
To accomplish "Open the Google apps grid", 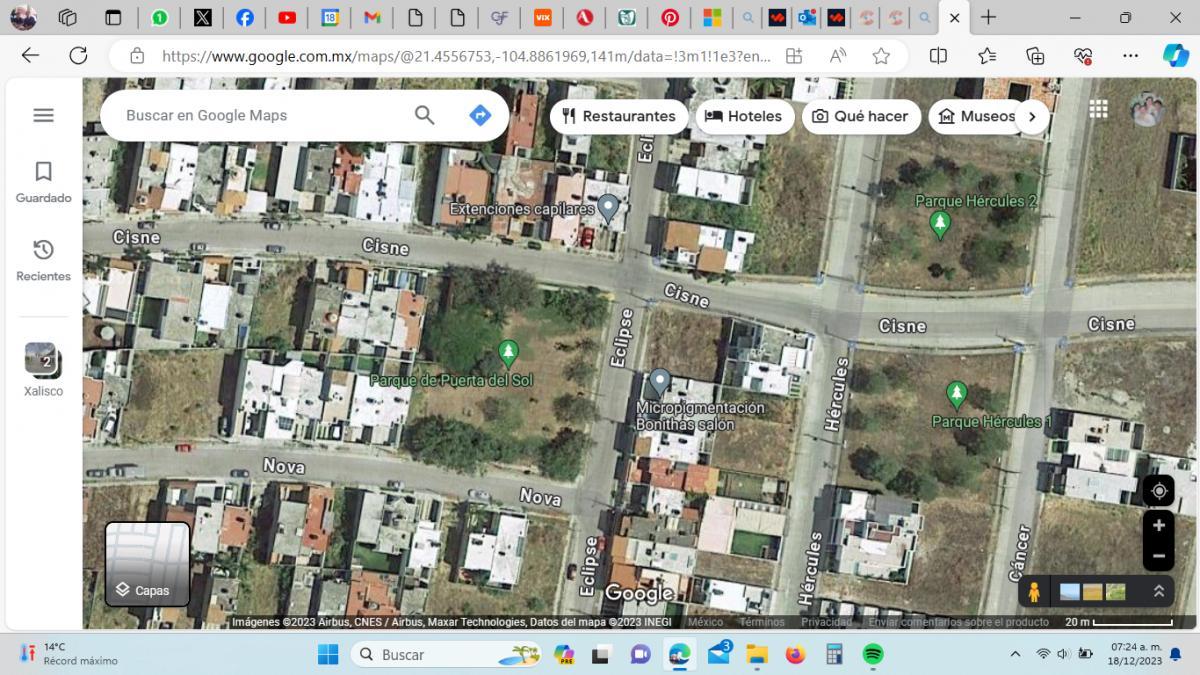I will [1098, 109].
